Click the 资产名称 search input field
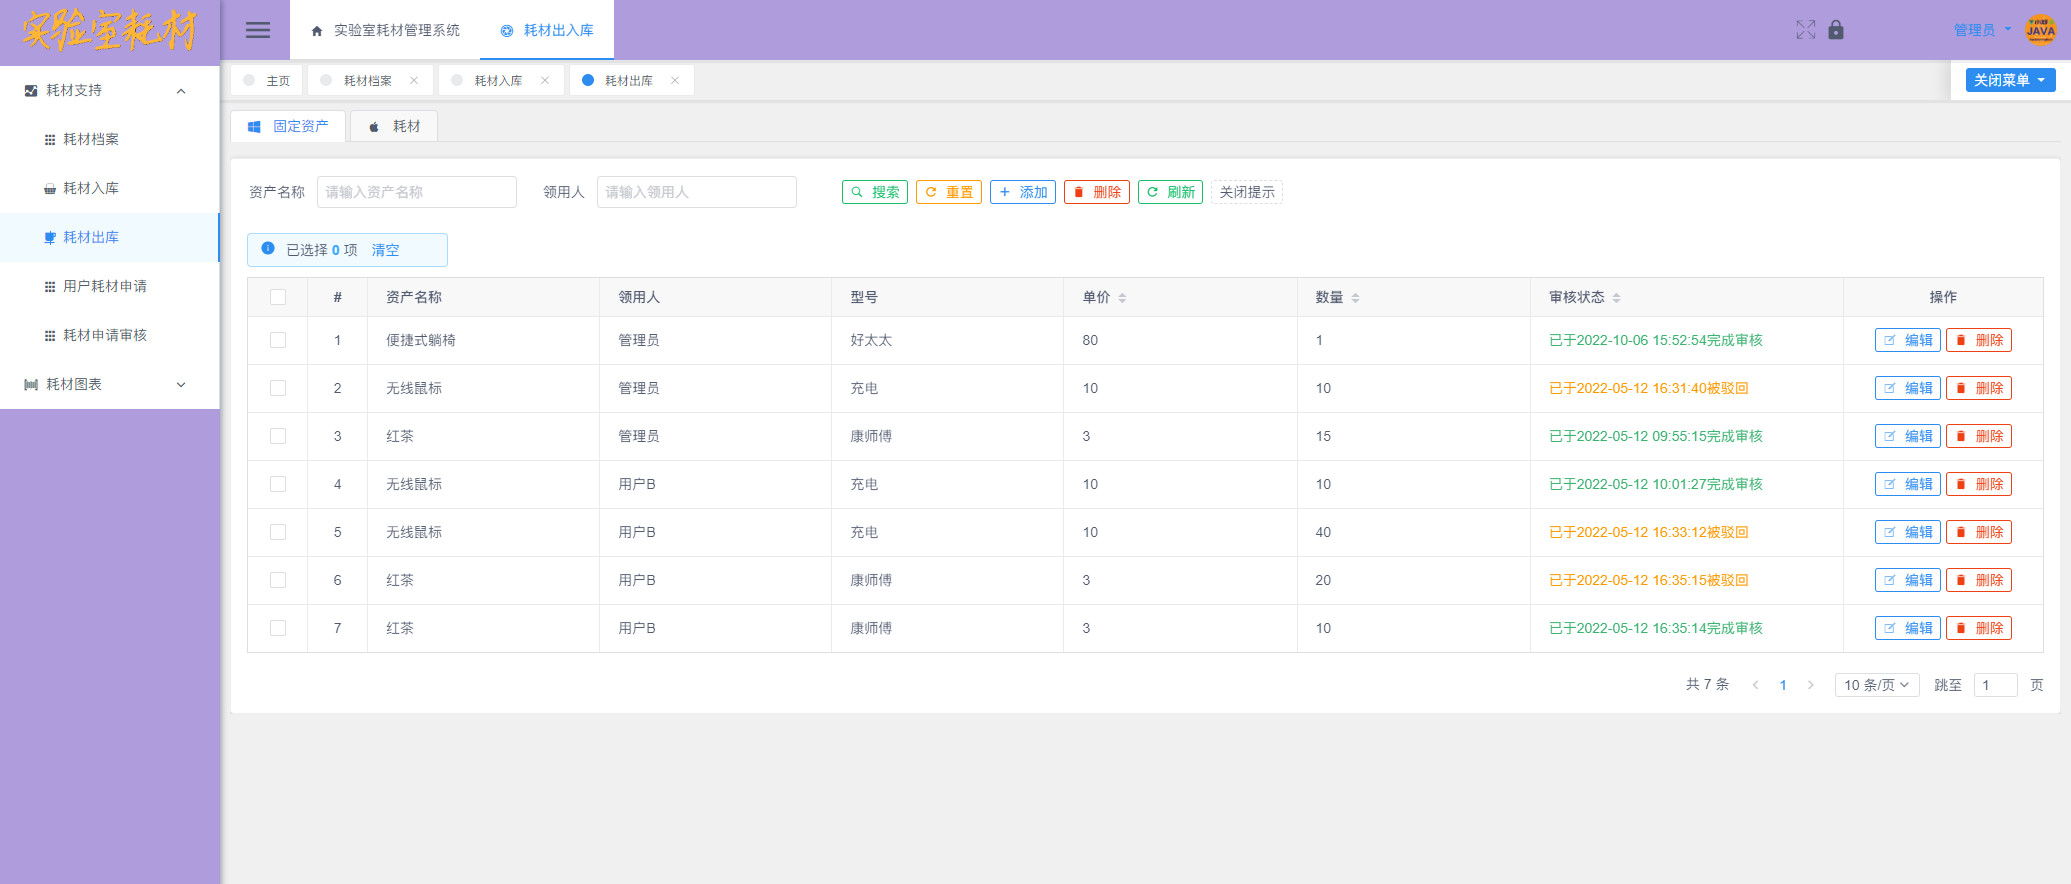Image resolution: width=2071 pixels, height=884 pixels. pos(416,192)
